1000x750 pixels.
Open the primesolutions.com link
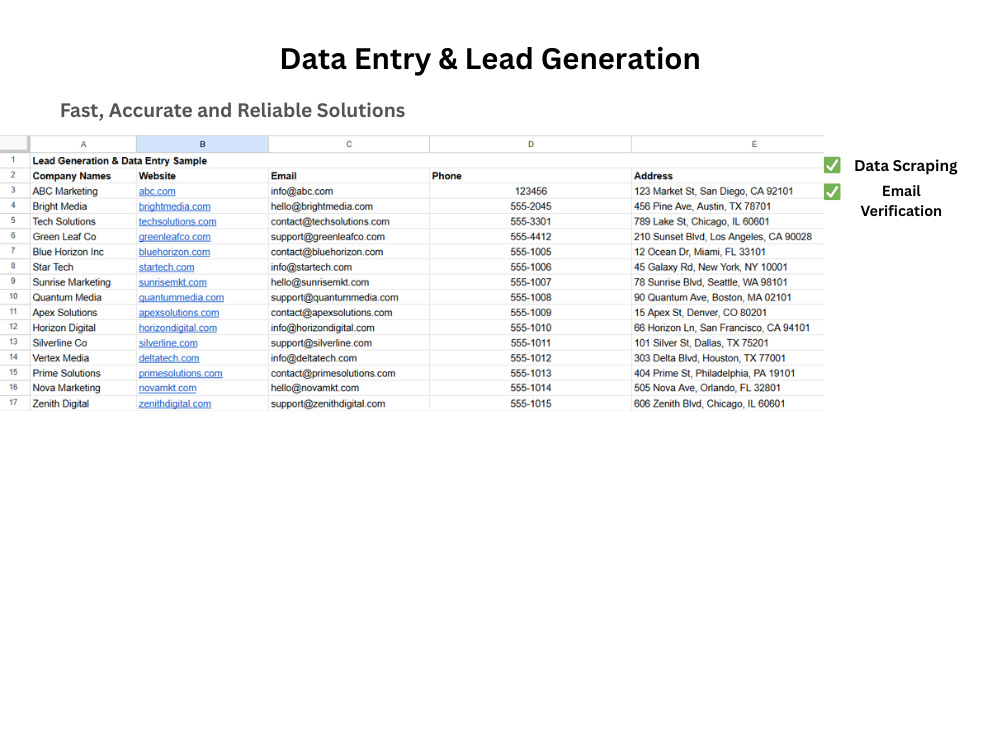tap(180, 374)
